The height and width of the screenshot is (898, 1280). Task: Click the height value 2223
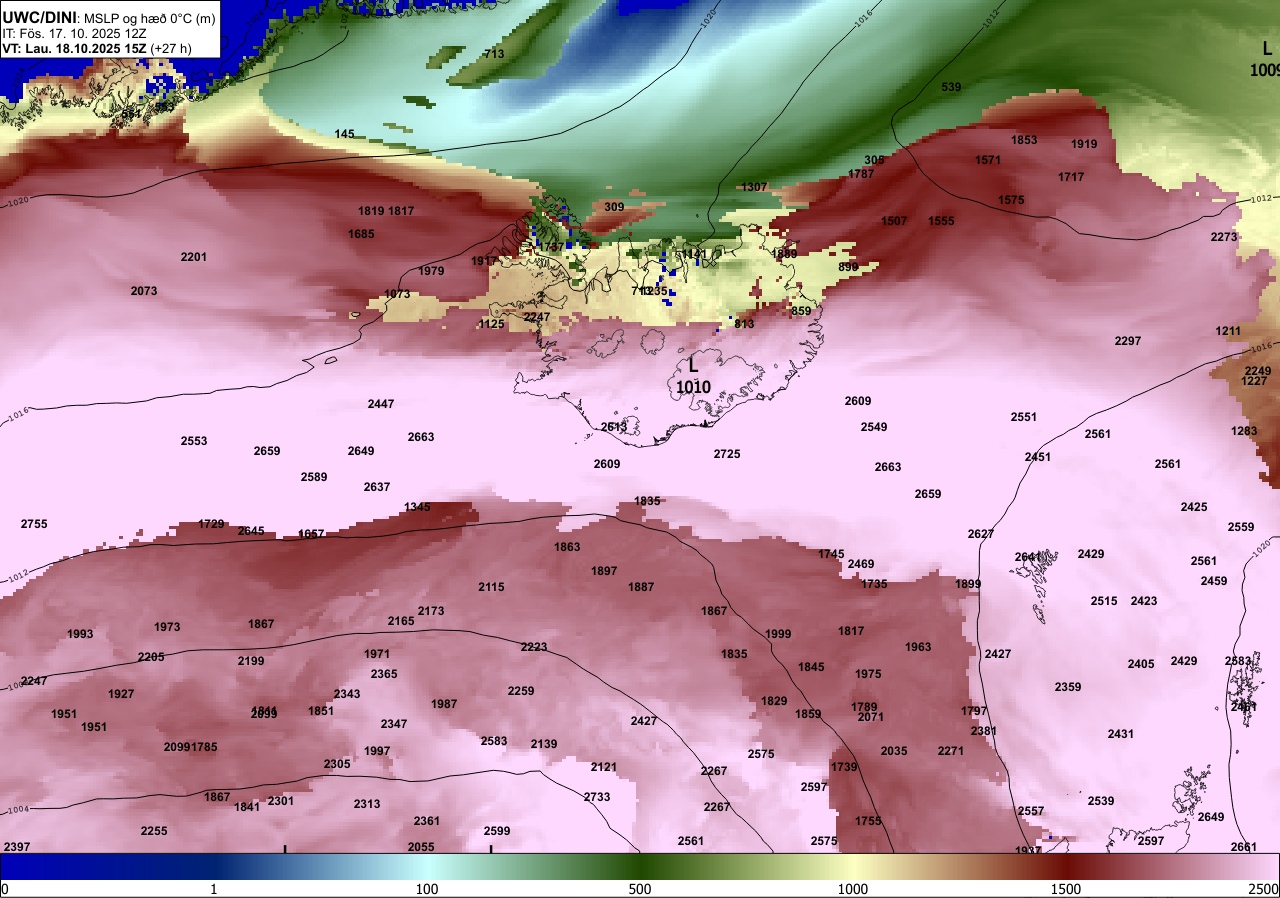click(x=534, y=647)
